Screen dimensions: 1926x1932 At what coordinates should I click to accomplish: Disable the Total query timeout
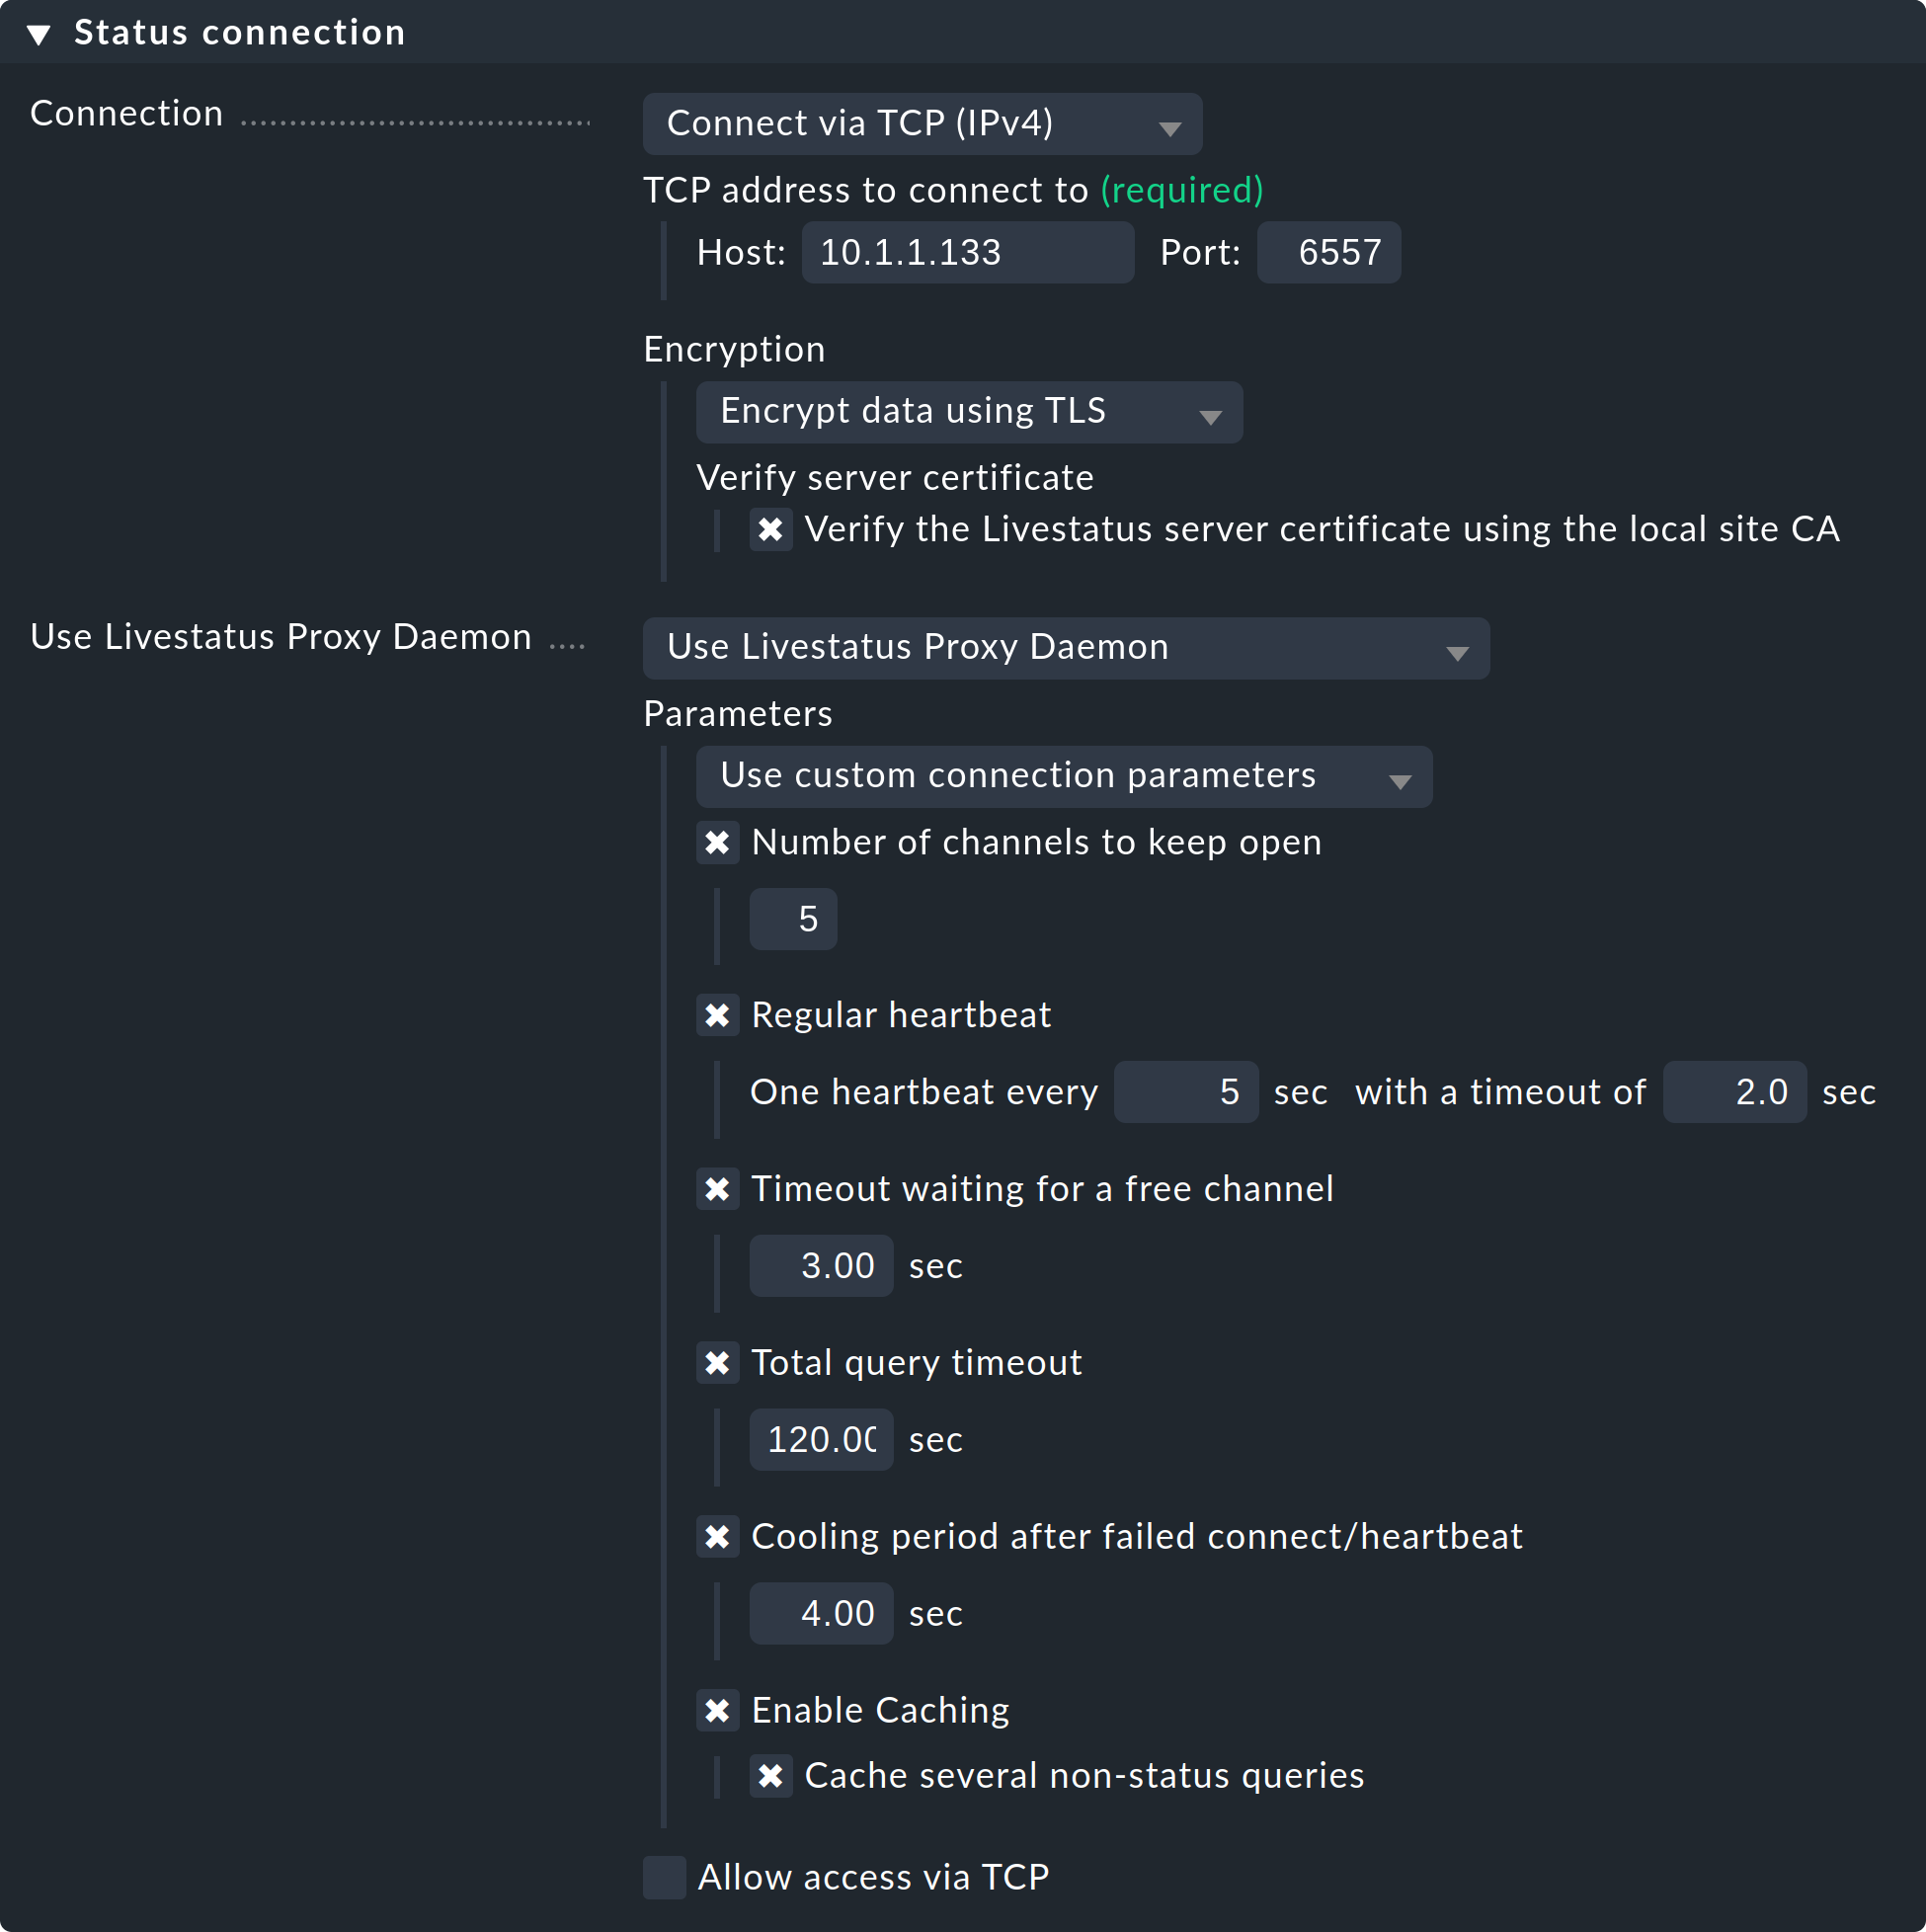pyautogui.click(x=718, y=1363)
